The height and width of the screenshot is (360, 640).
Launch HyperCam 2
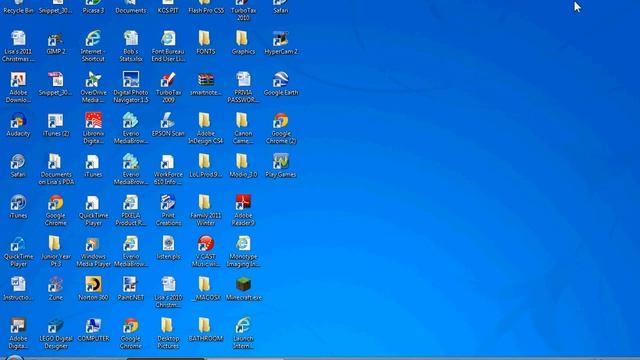tap(281, 42)
